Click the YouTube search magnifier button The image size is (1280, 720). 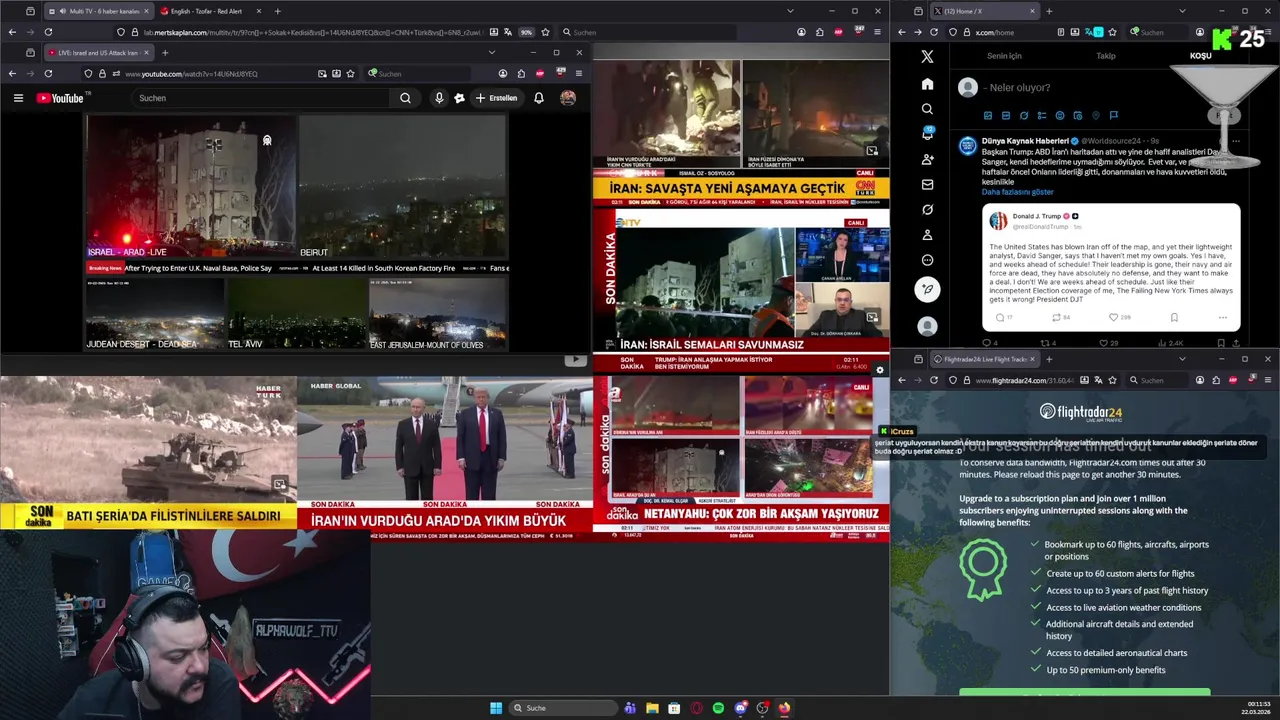(405, 98)
